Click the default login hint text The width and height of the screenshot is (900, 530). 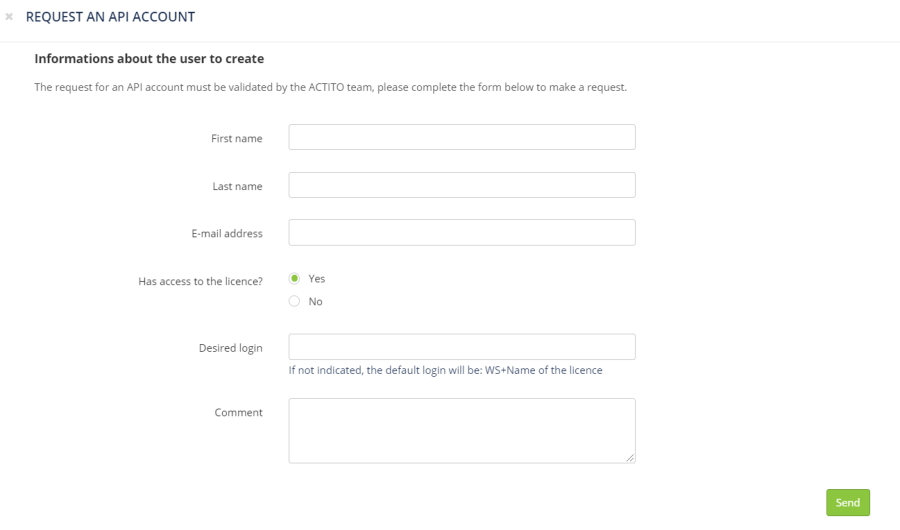pos(445,370)
